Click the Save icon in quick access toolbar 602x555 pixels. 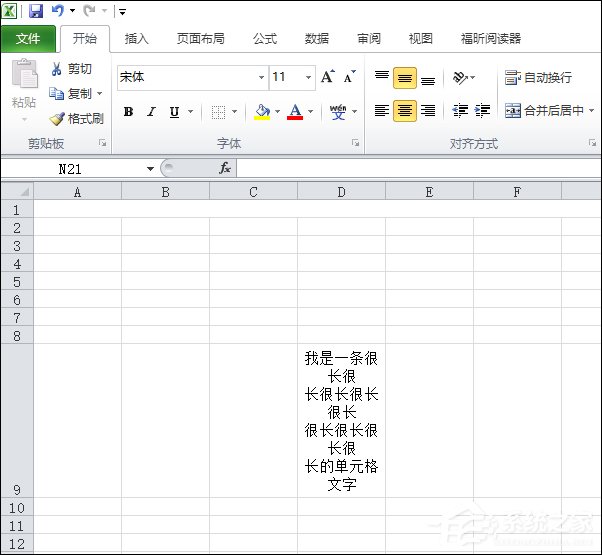36,11
